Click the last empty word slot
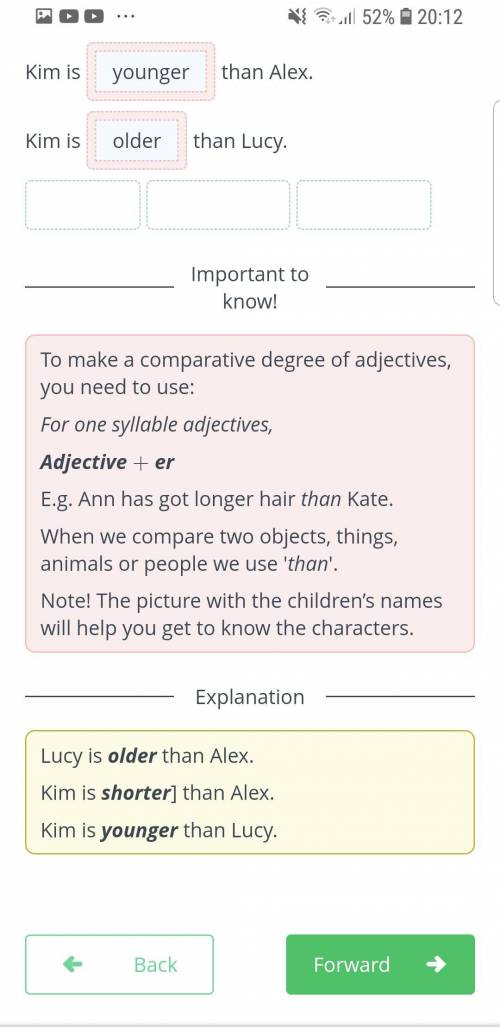The width and height of the screenshot is (500, 1027). [364, 205]
